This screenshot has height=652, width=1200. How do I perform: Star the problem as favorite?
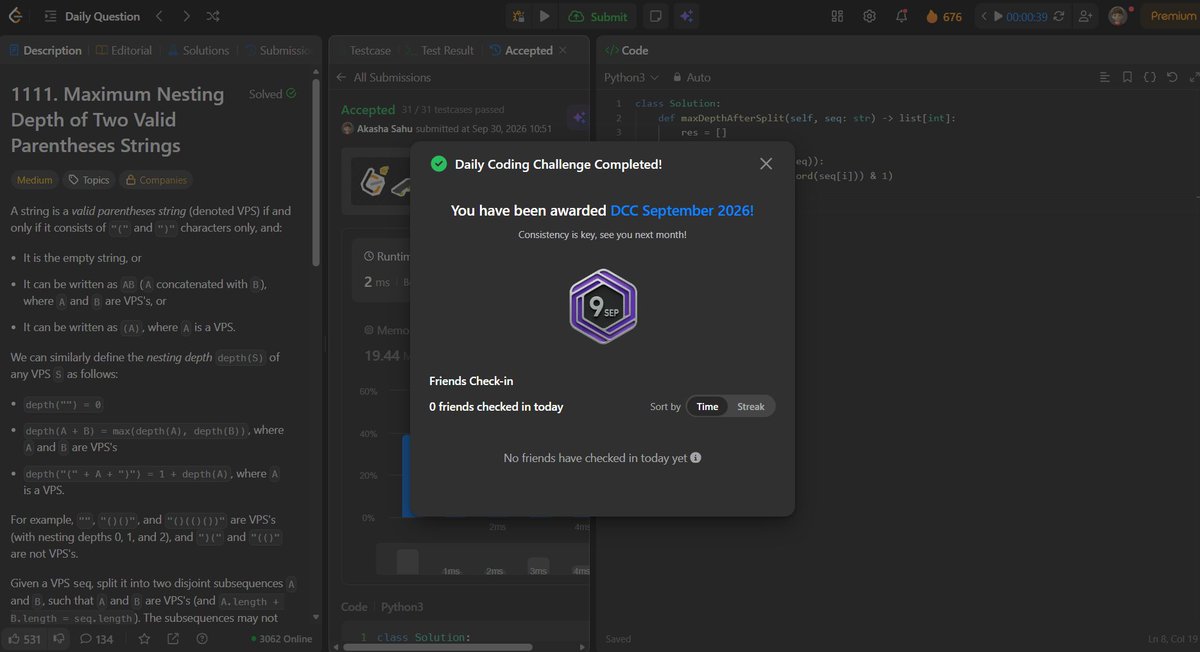[145, 638]
